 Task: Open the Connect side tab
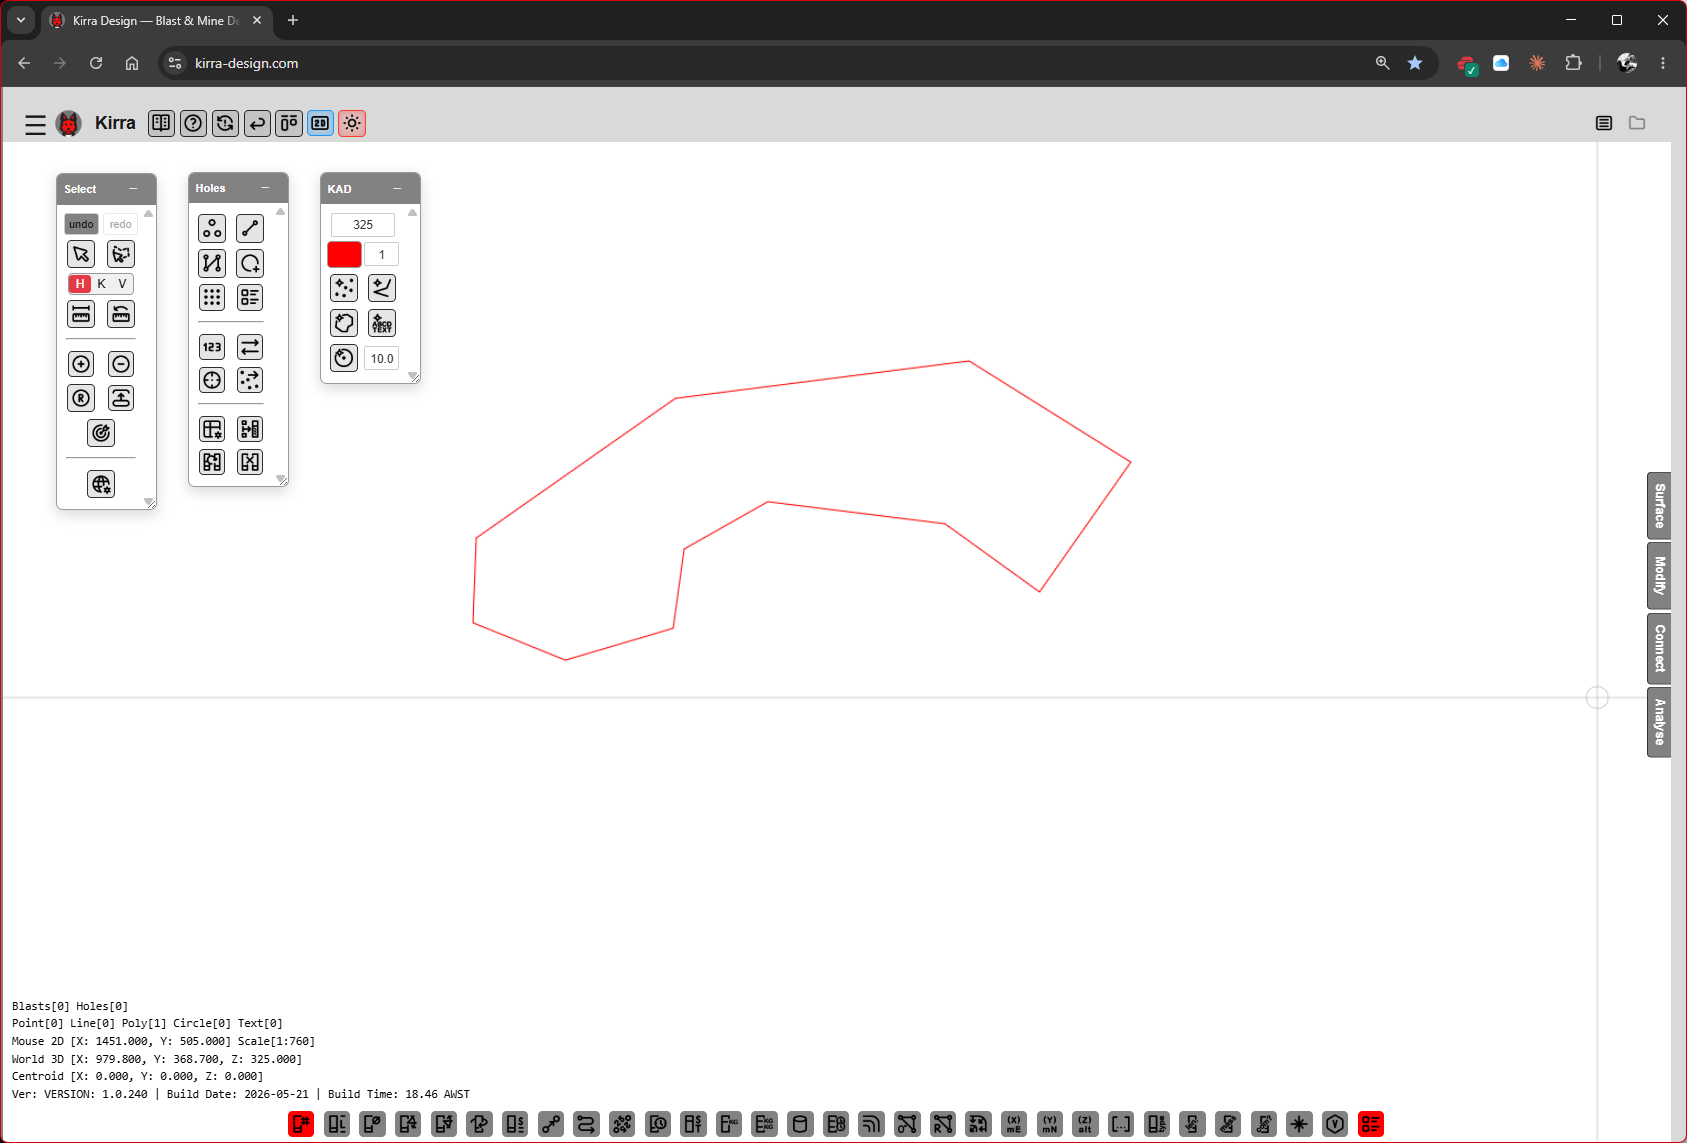[1659, 648]
